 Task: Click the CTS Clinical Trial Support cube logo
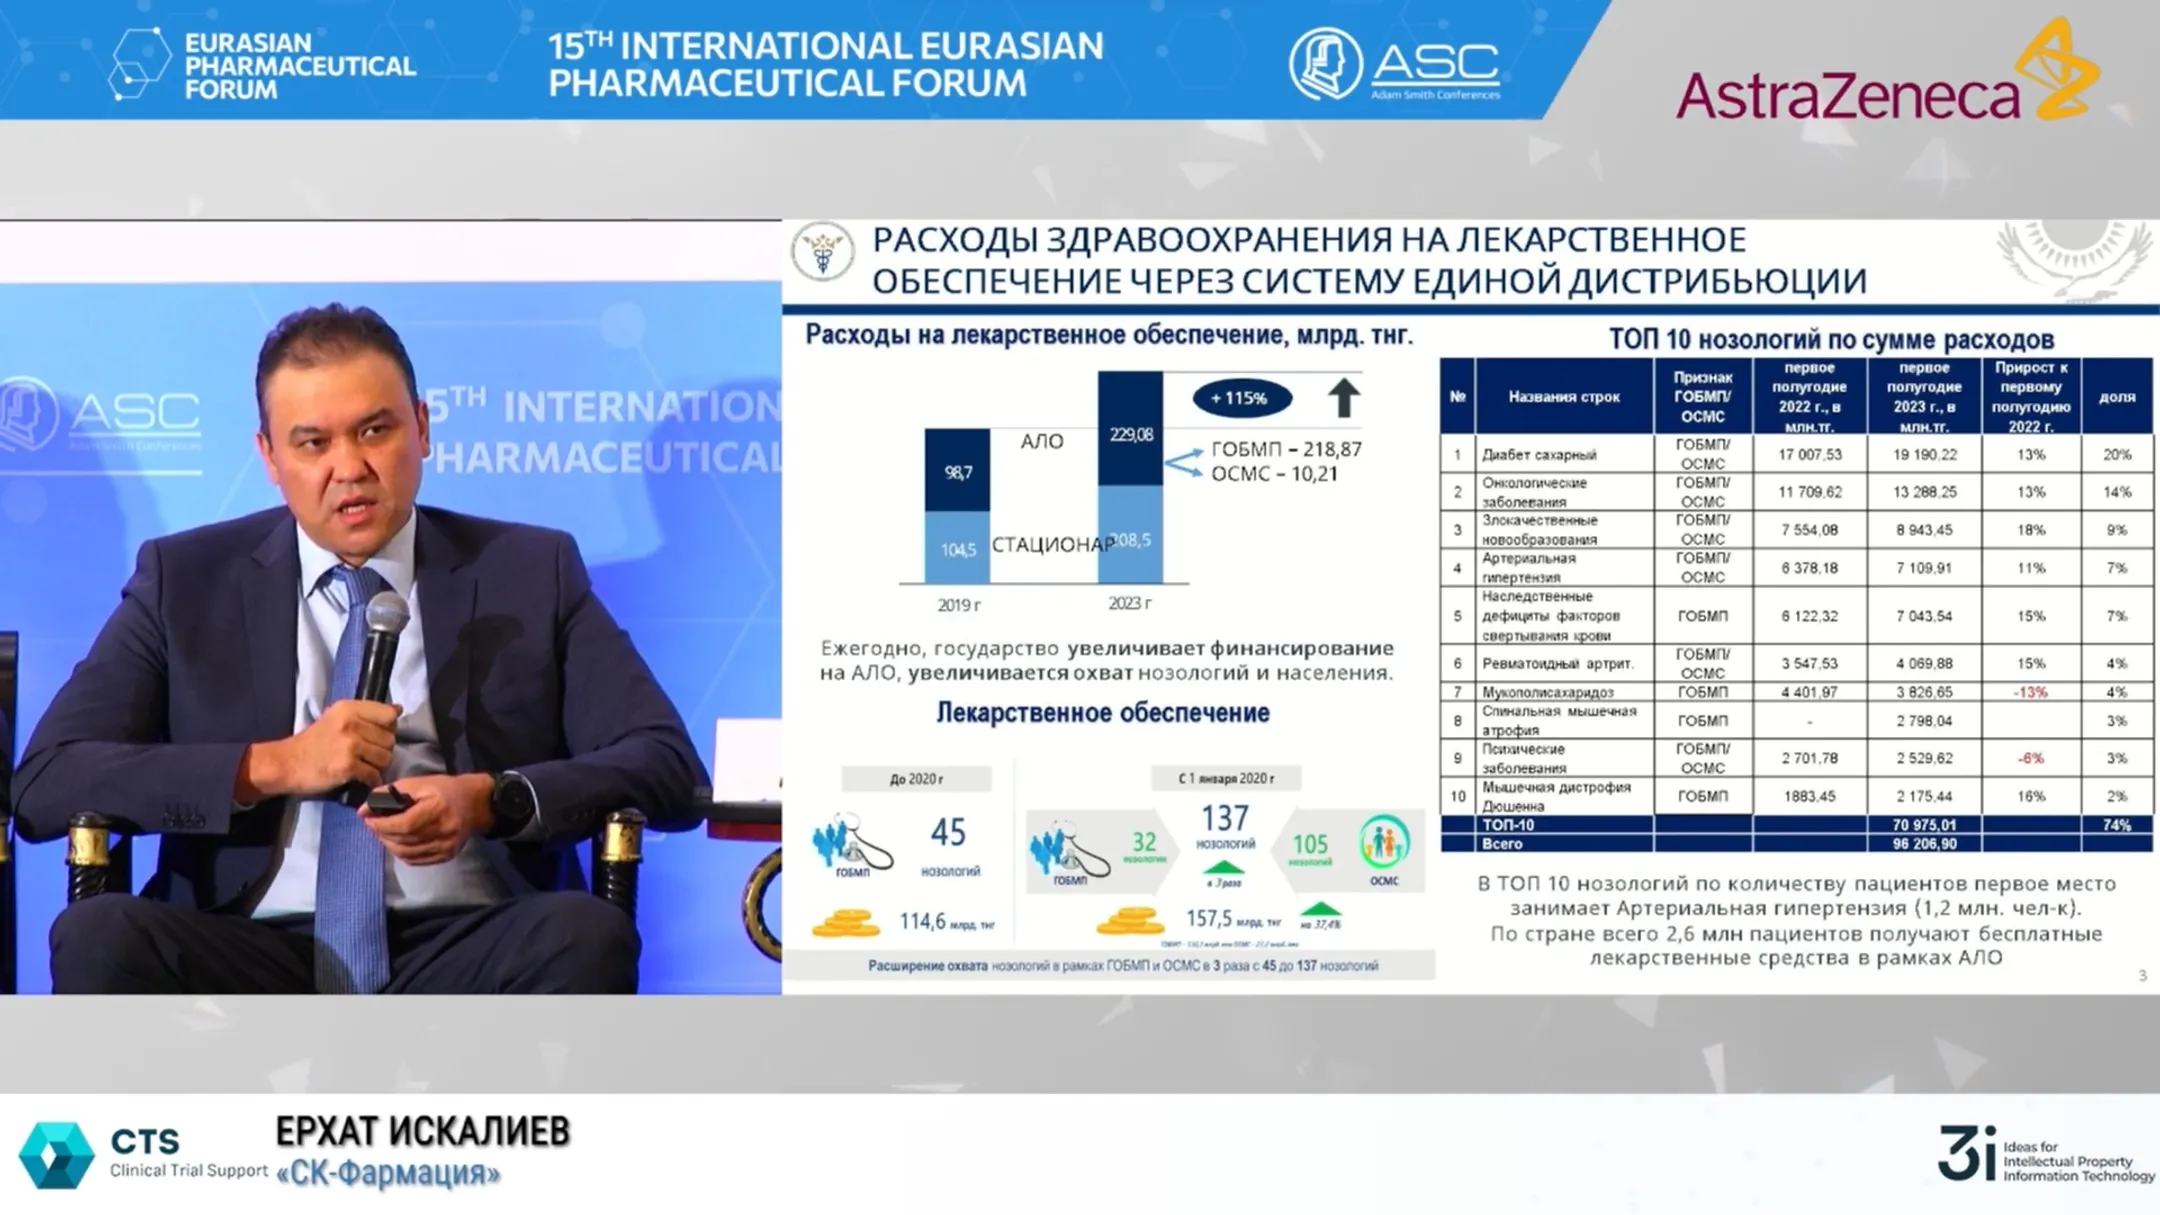point(56,1155)
